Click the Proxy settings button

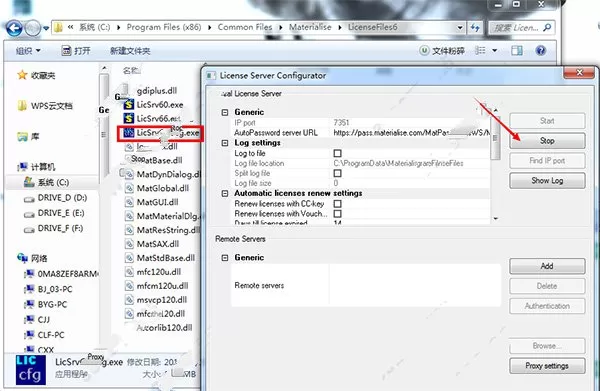(547, 366)
